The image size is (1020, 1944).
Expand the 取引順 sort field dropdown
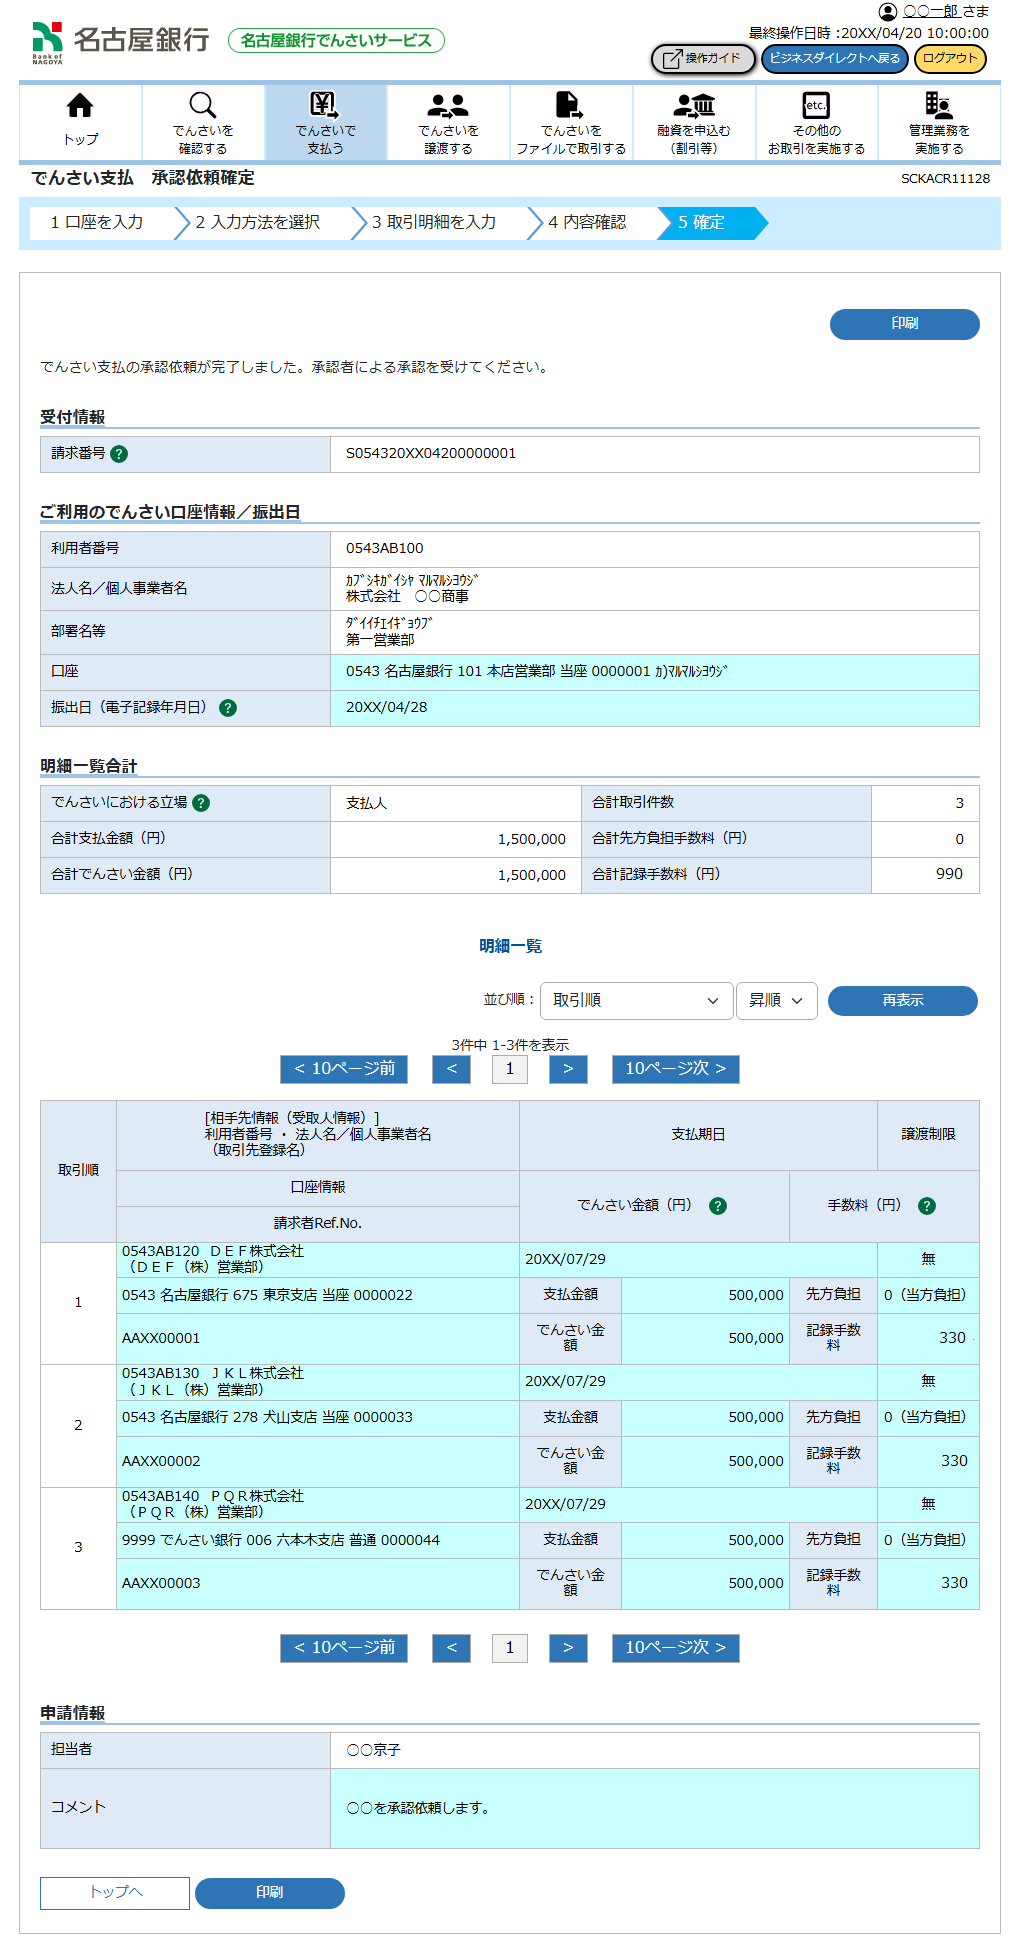pyautogui.click(x=635, y=1001)
